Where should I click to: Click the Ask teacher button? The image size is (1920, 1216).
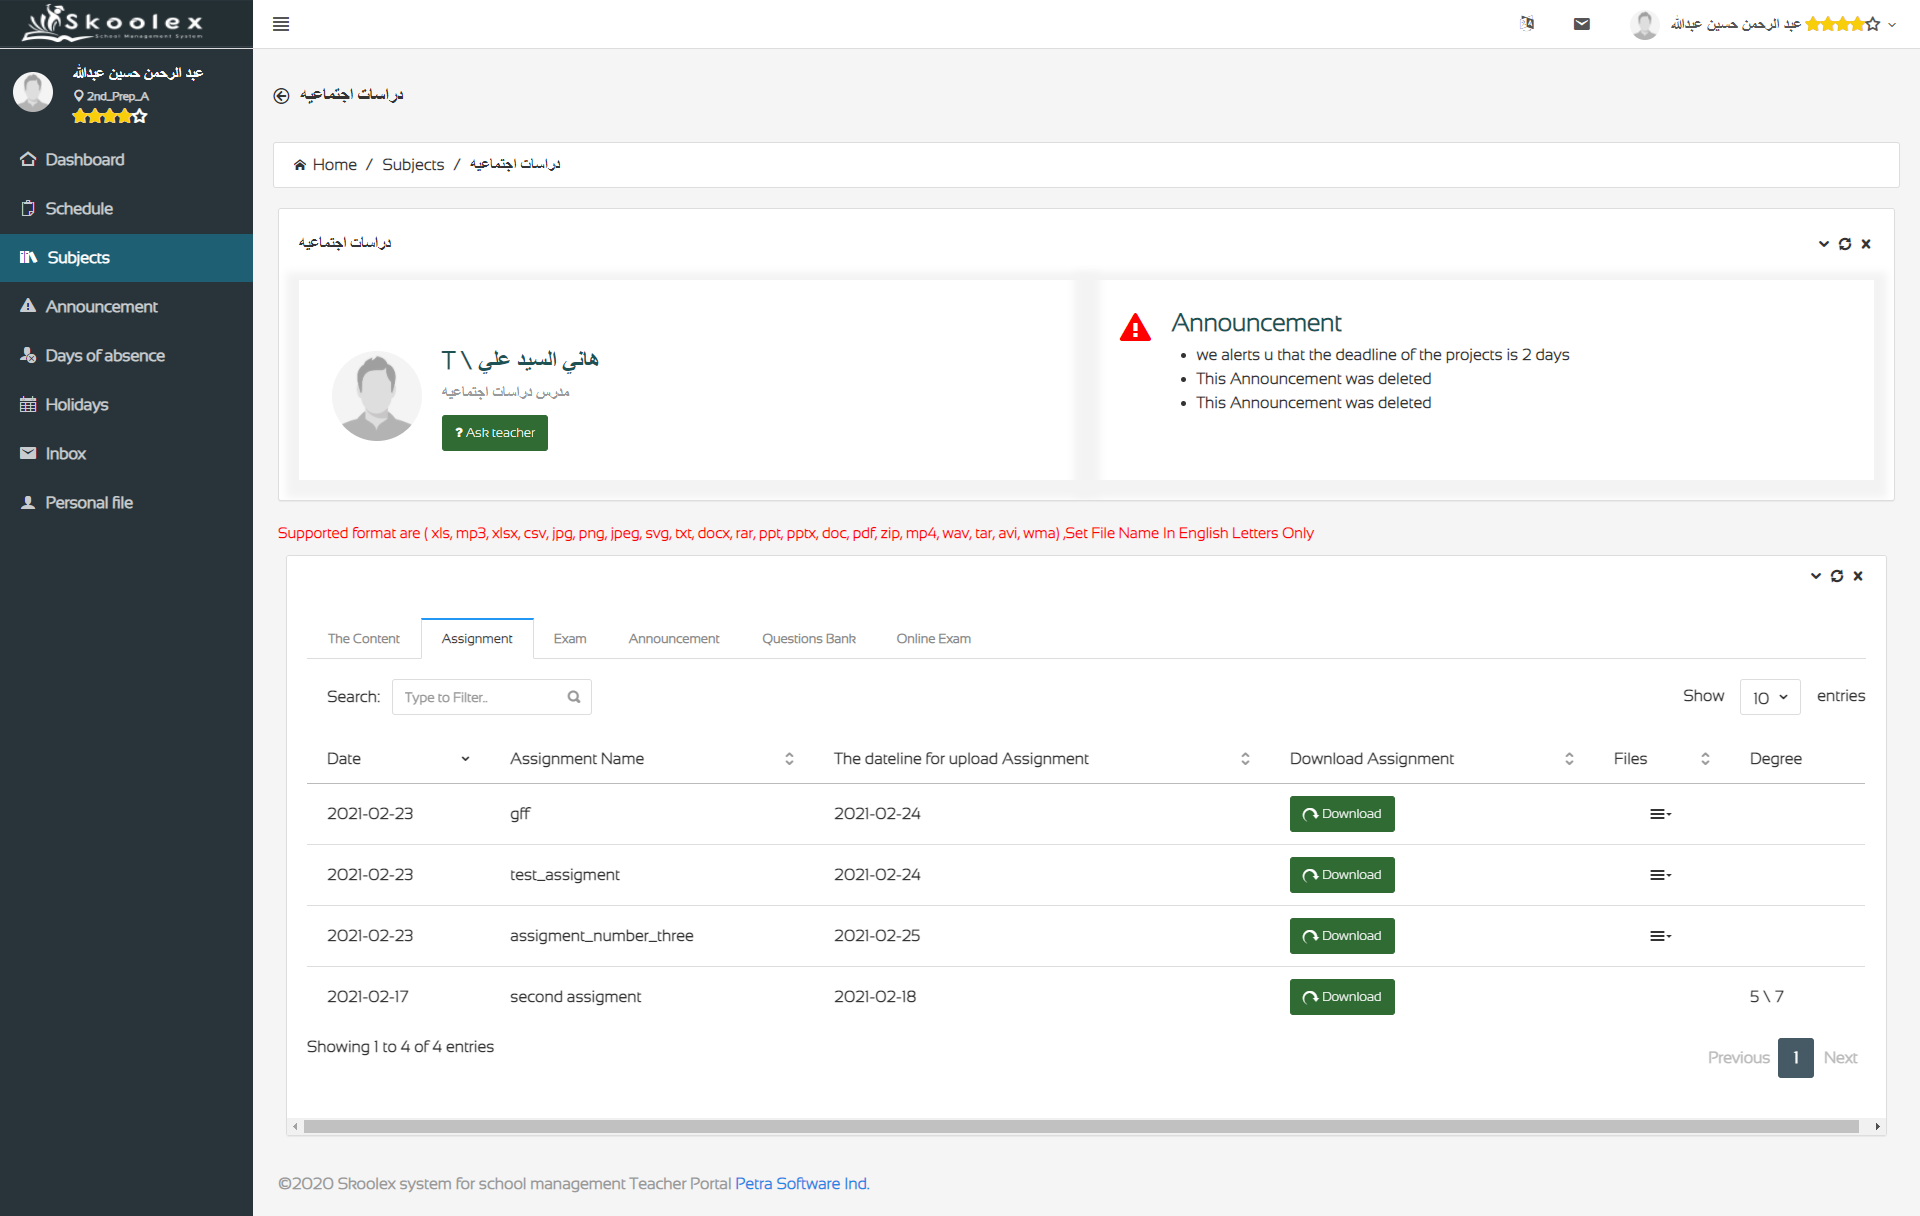495,433
